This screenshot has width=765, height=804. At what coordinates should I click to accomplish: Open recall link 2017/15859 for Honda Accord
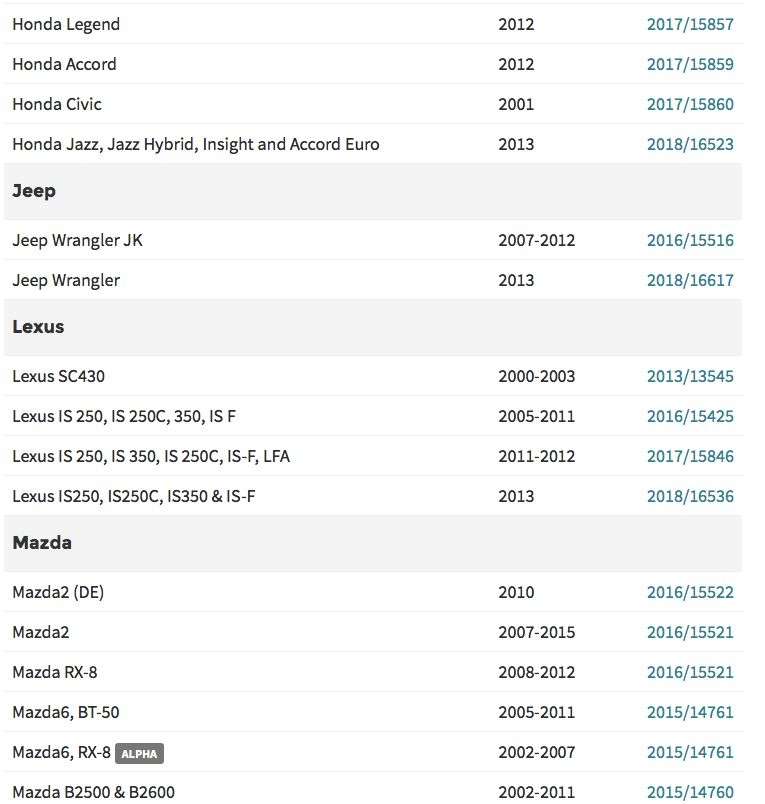(690, 64)
